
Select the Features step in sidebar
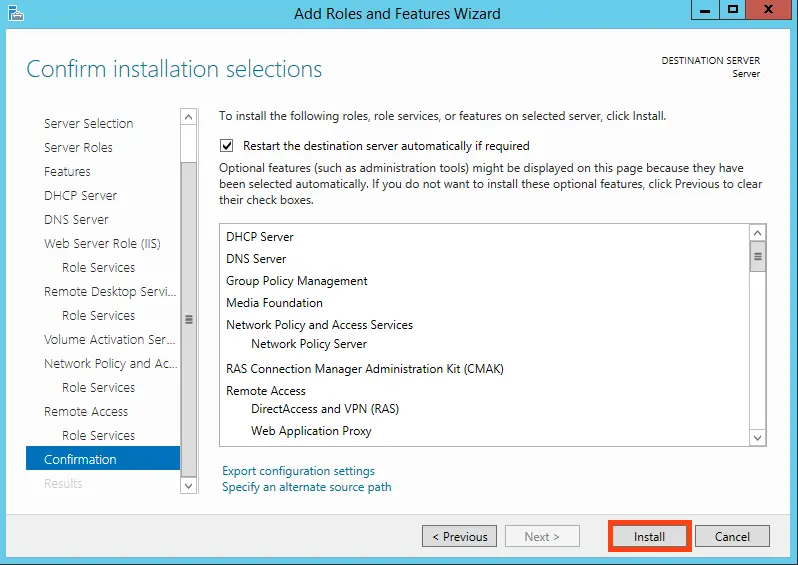[x=67, y=171]
